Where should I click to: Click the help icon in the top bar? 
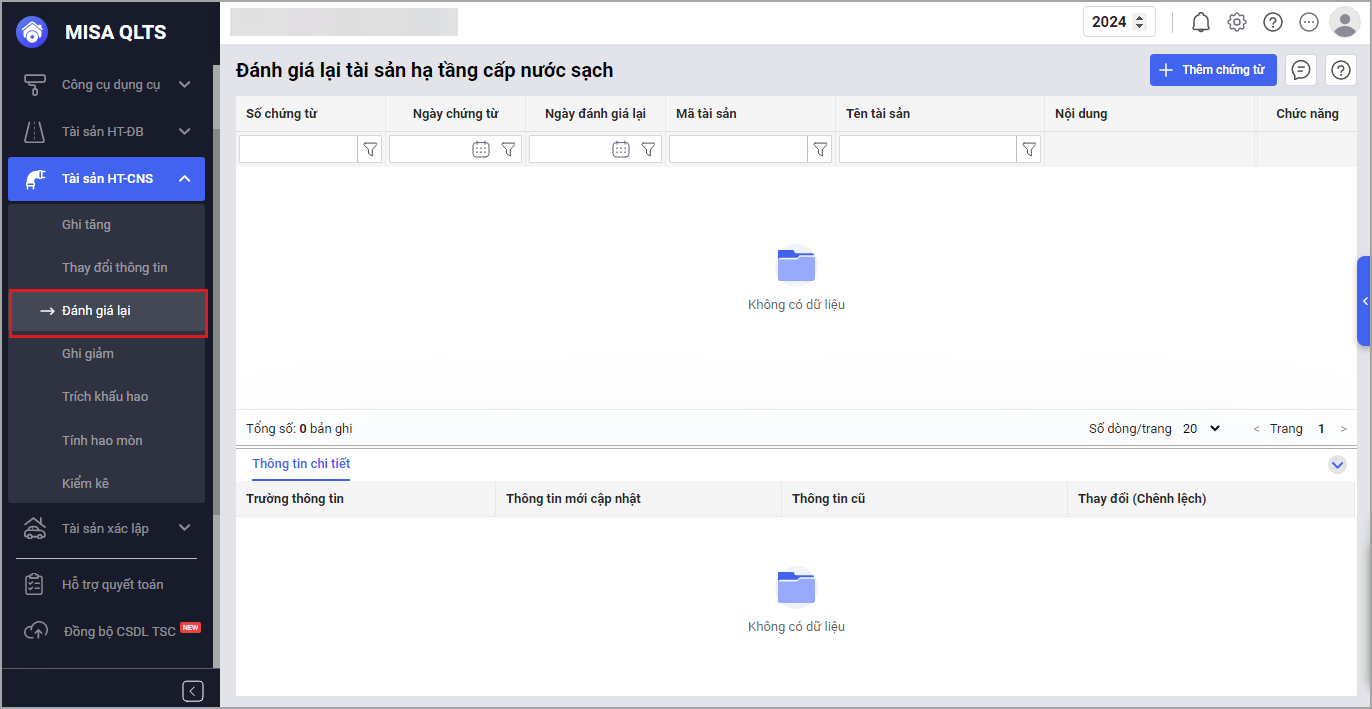pos(1273,22)
